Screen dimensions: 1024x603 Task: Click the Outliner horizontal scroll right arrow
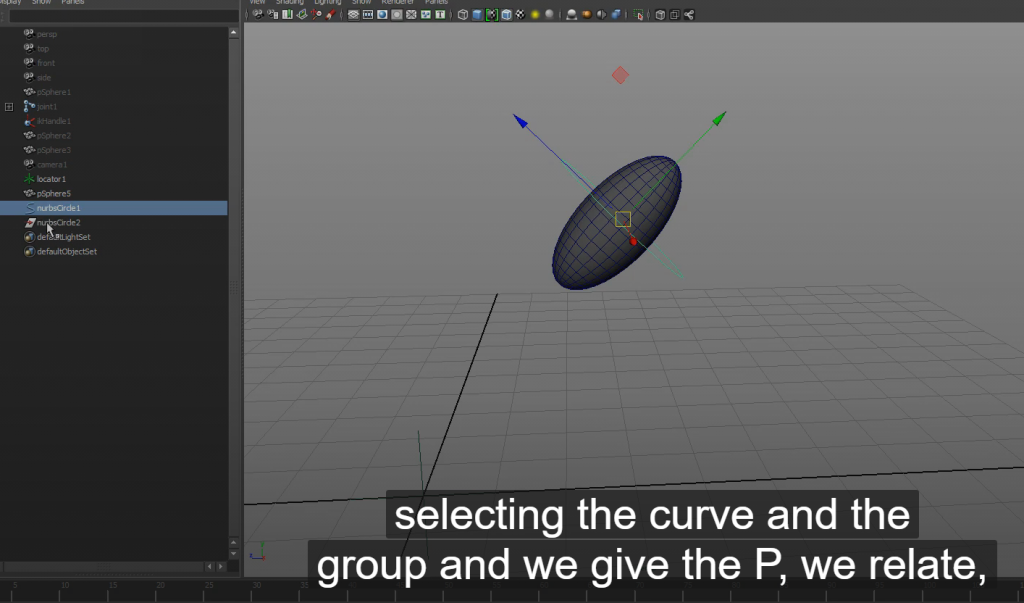pos(221,566)
